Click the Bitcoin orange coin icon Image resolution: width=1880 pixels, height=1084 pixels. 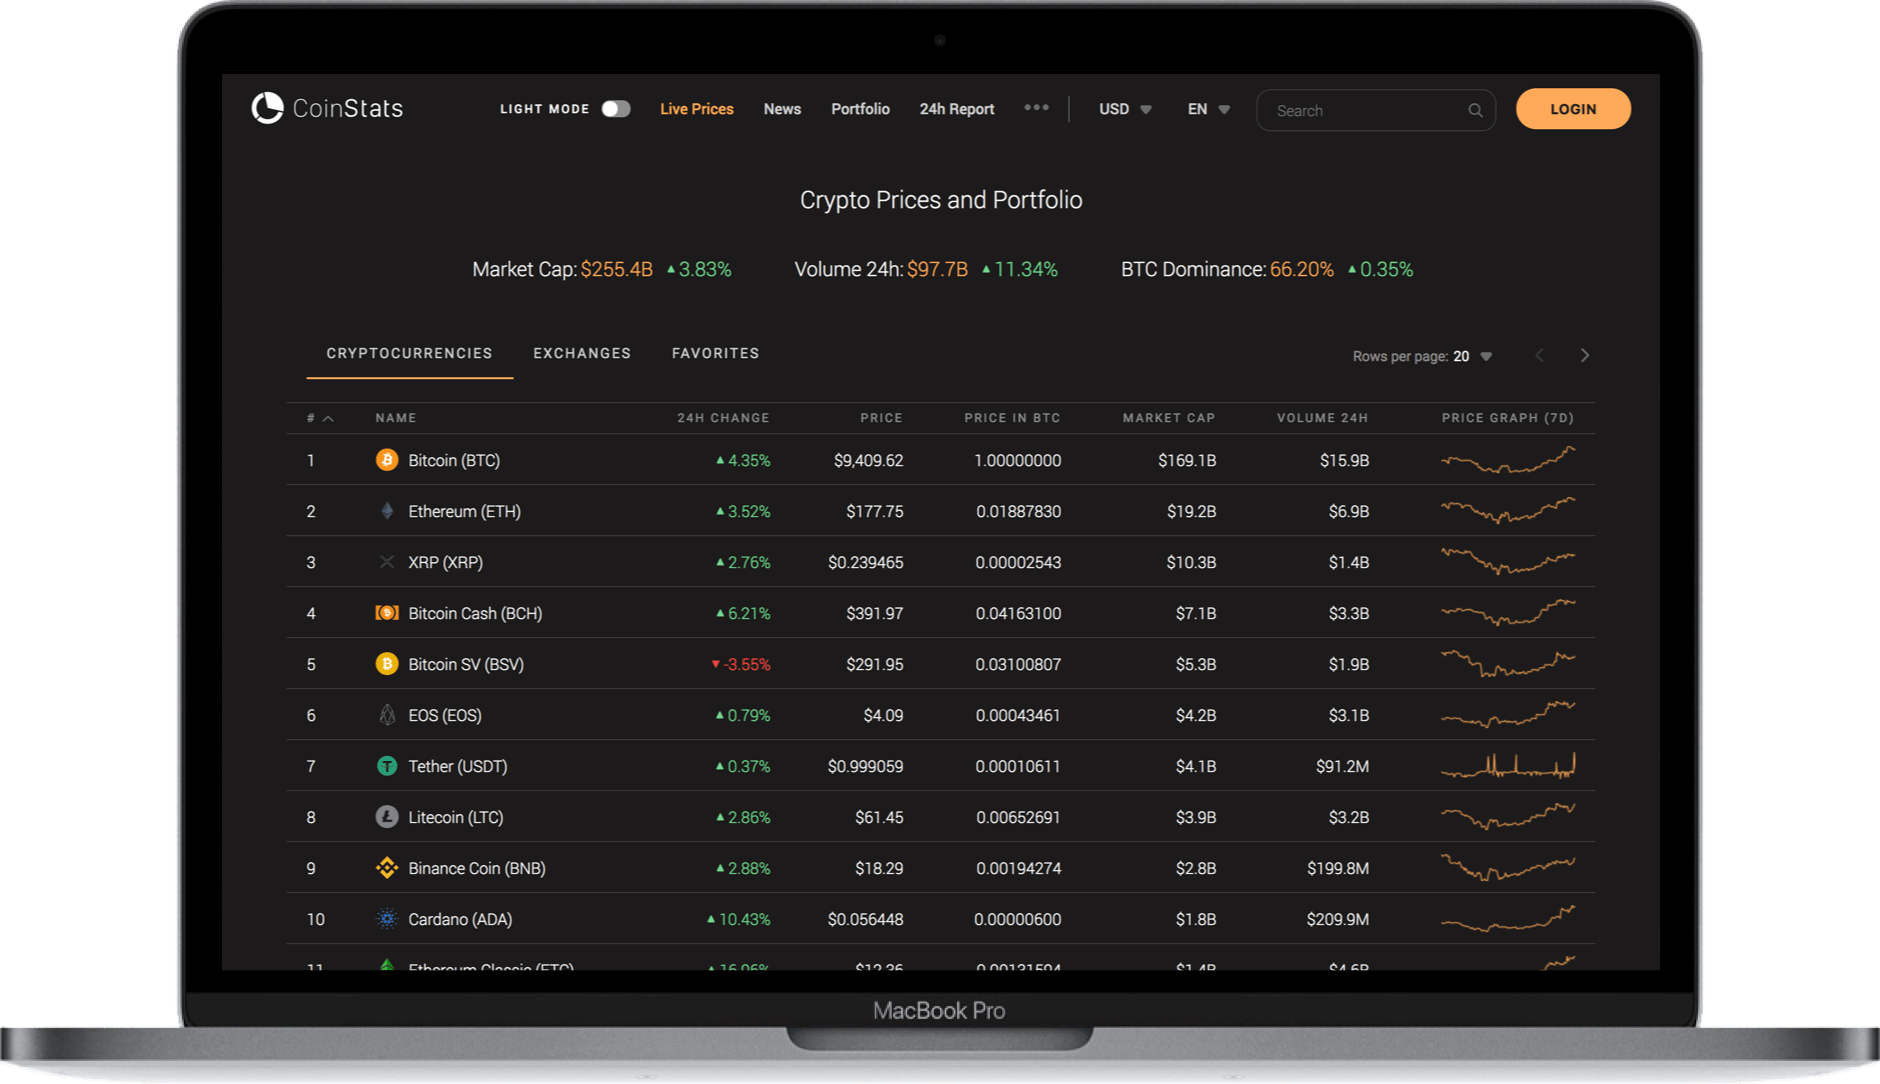tap(387, 460)
